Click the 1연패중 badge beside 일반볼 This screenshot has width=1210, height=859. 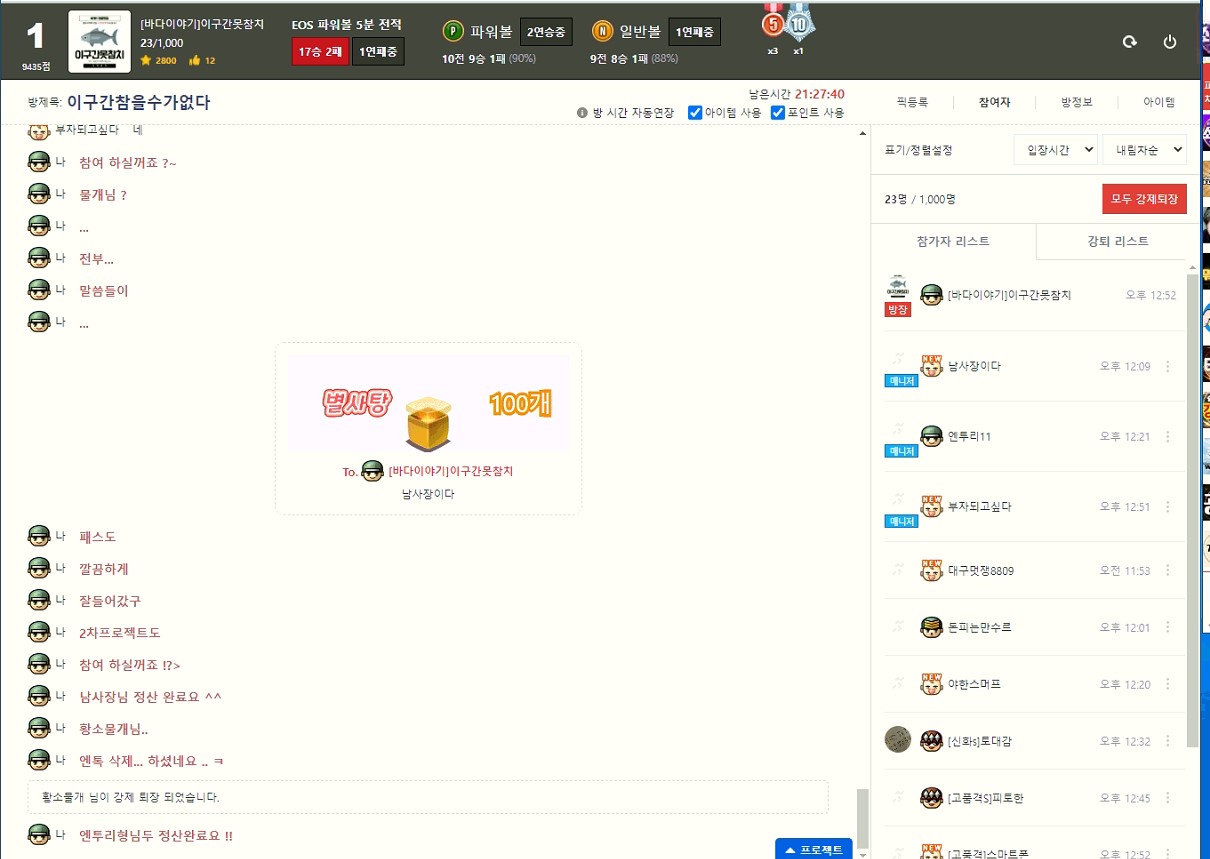[694, 32]
